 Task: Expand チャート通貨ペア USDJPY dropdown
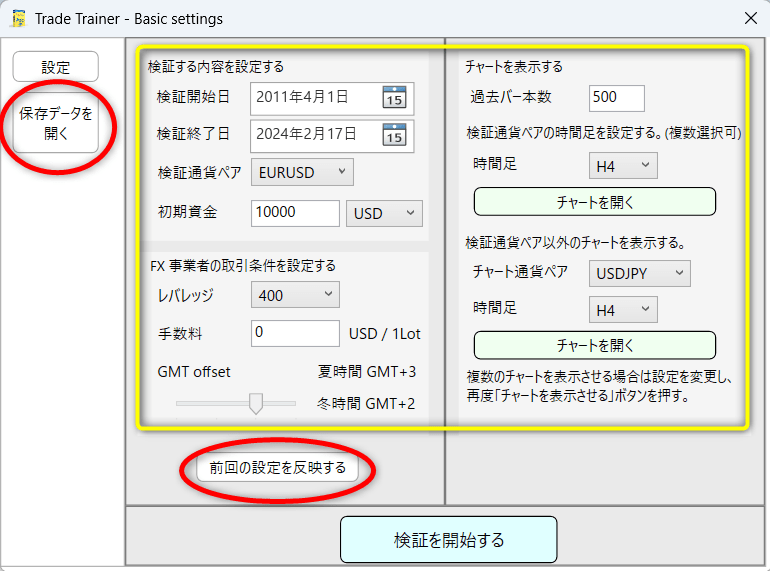pos(640,273)
